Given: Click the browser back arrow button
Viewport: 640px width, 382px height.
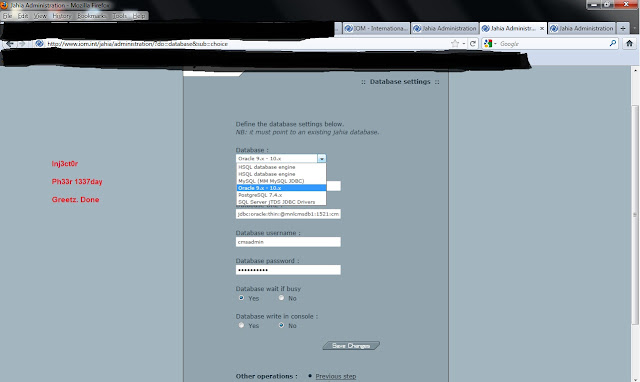Looking at the screenshot, I should point(10,44).
